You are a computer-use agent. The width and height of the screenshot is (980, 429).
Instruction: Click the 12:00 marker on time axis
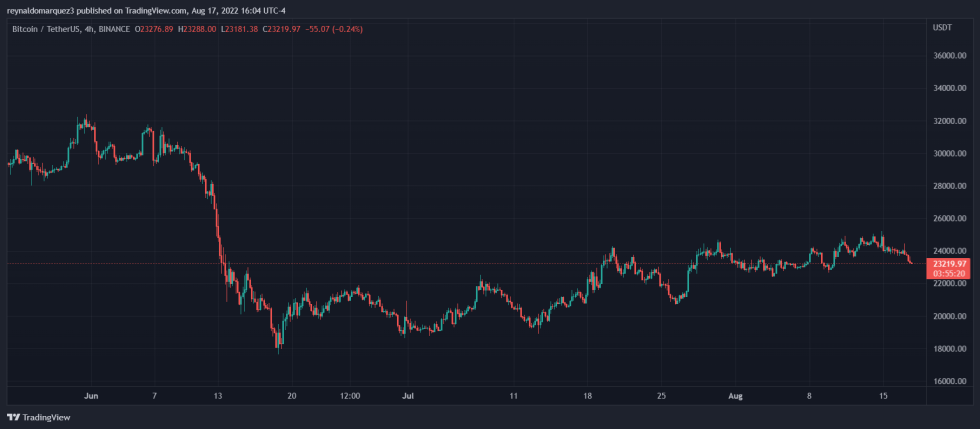pos(349,396)
